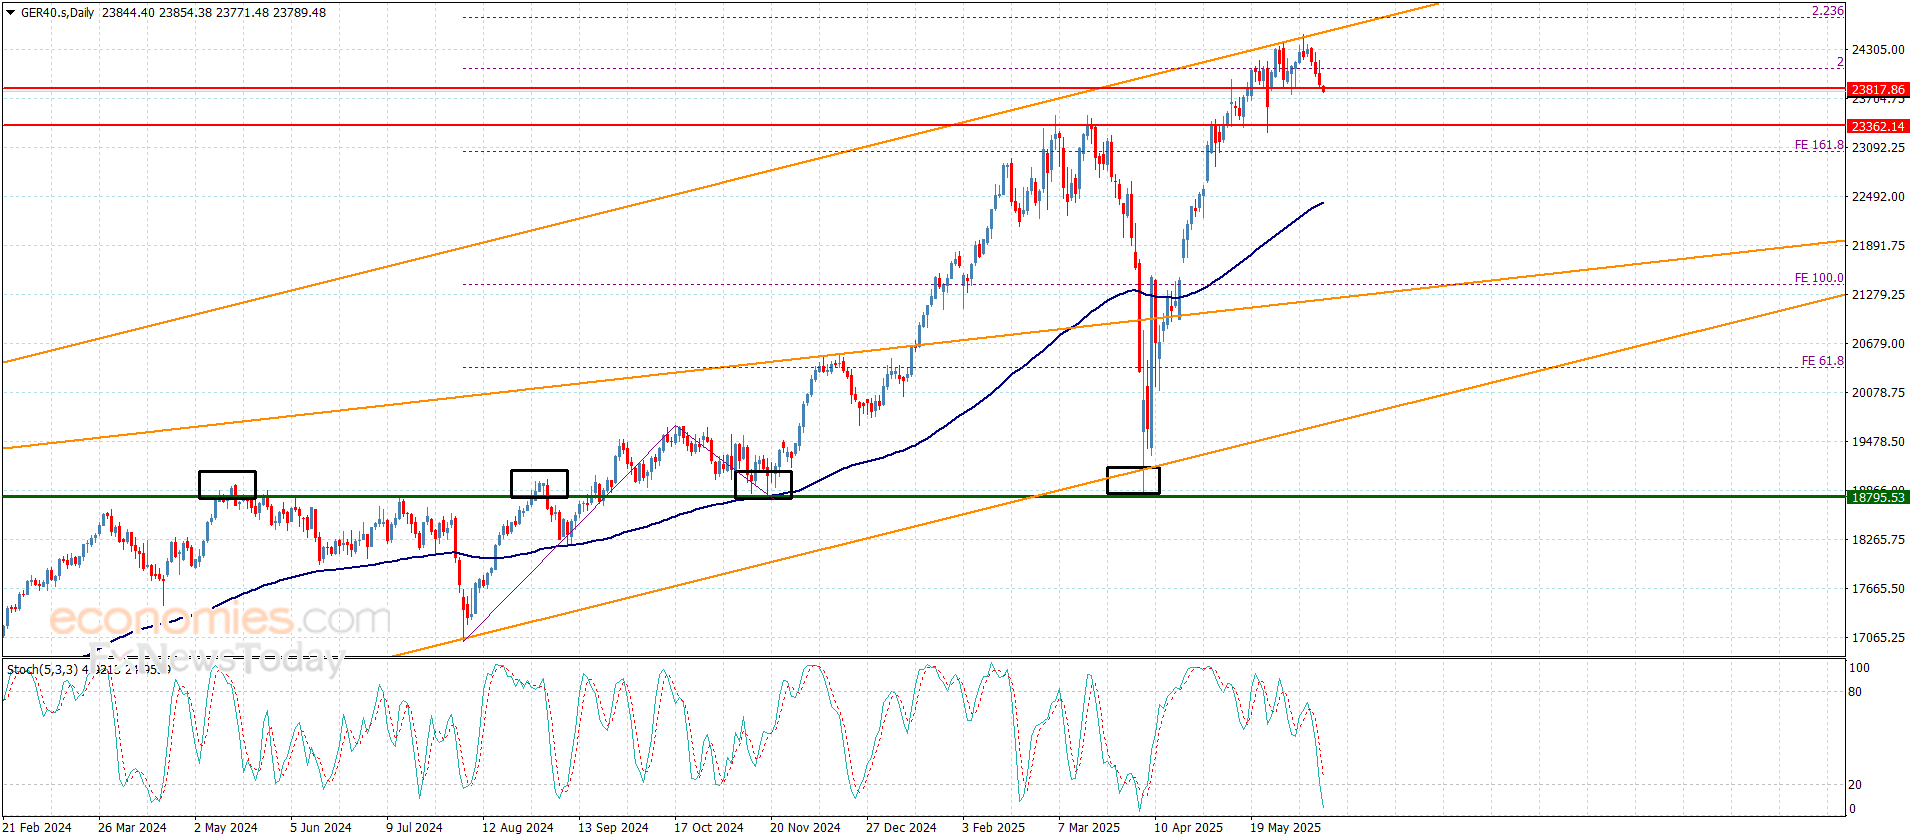Viewport: 1916px width, 840px height.
Task: Click the 18265.75 price axis label
Action: 1878,539
